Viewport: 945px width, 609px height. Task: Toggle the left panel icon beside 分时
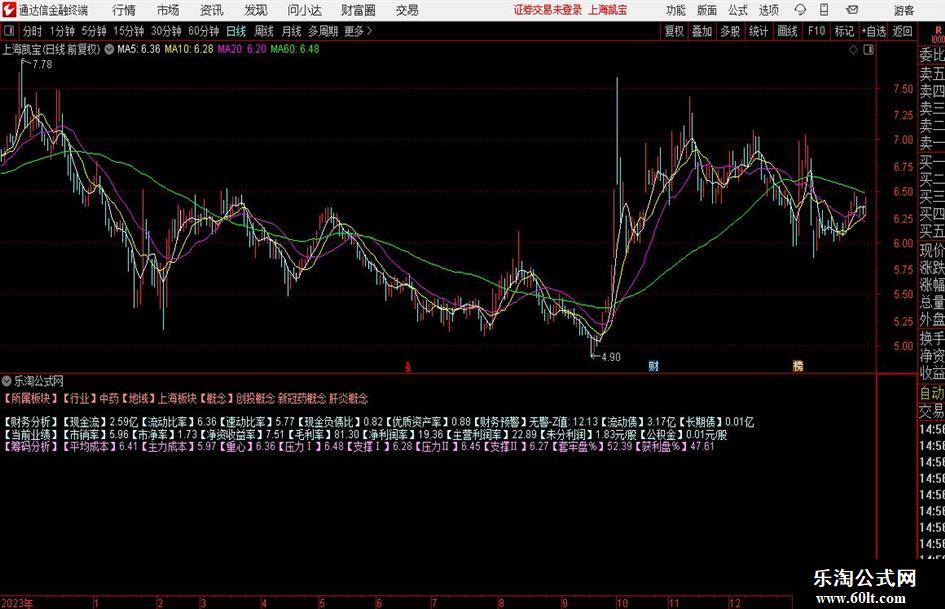click(x=9, y=31)
